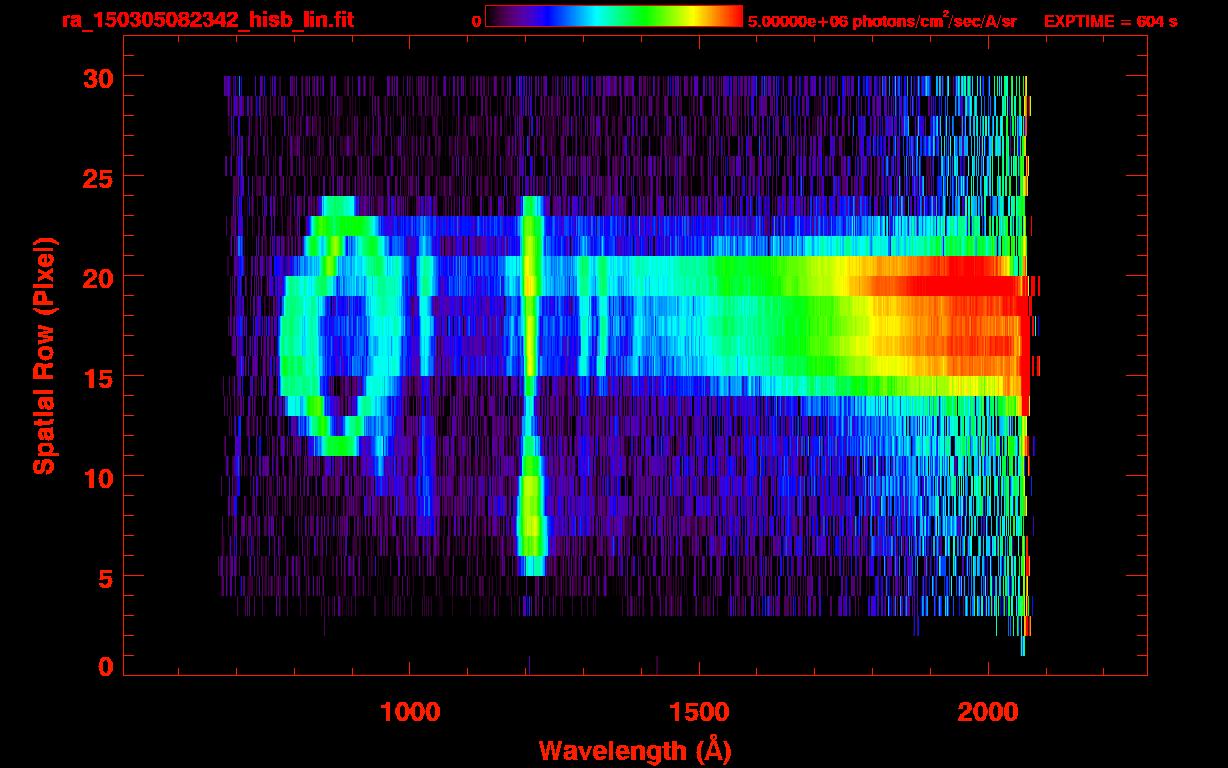Image resolution: width=1228 pixels, height=768 pixels.
Task: Click the rainbow color scale bar
Action: [x=614, y=17]
